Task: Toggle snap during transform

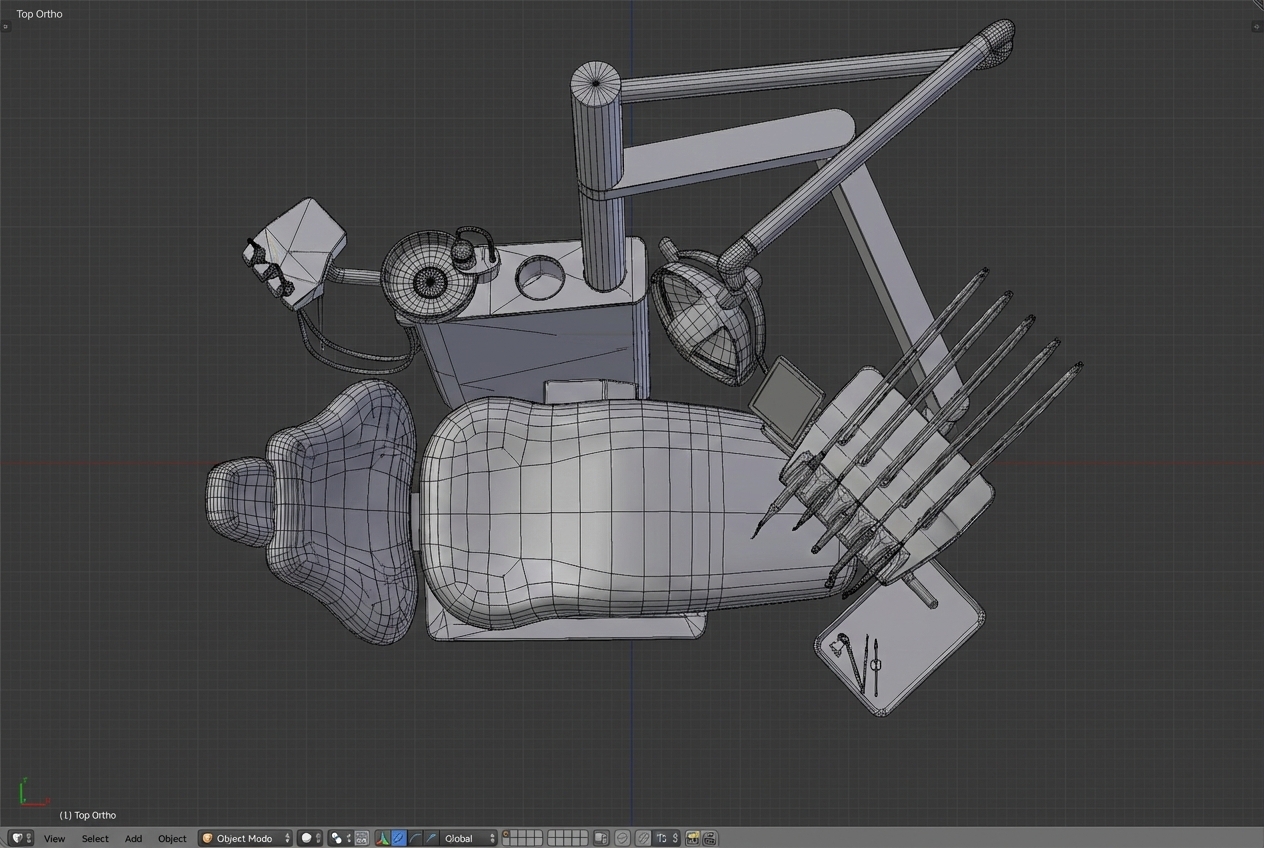Action: click(643, 838)
